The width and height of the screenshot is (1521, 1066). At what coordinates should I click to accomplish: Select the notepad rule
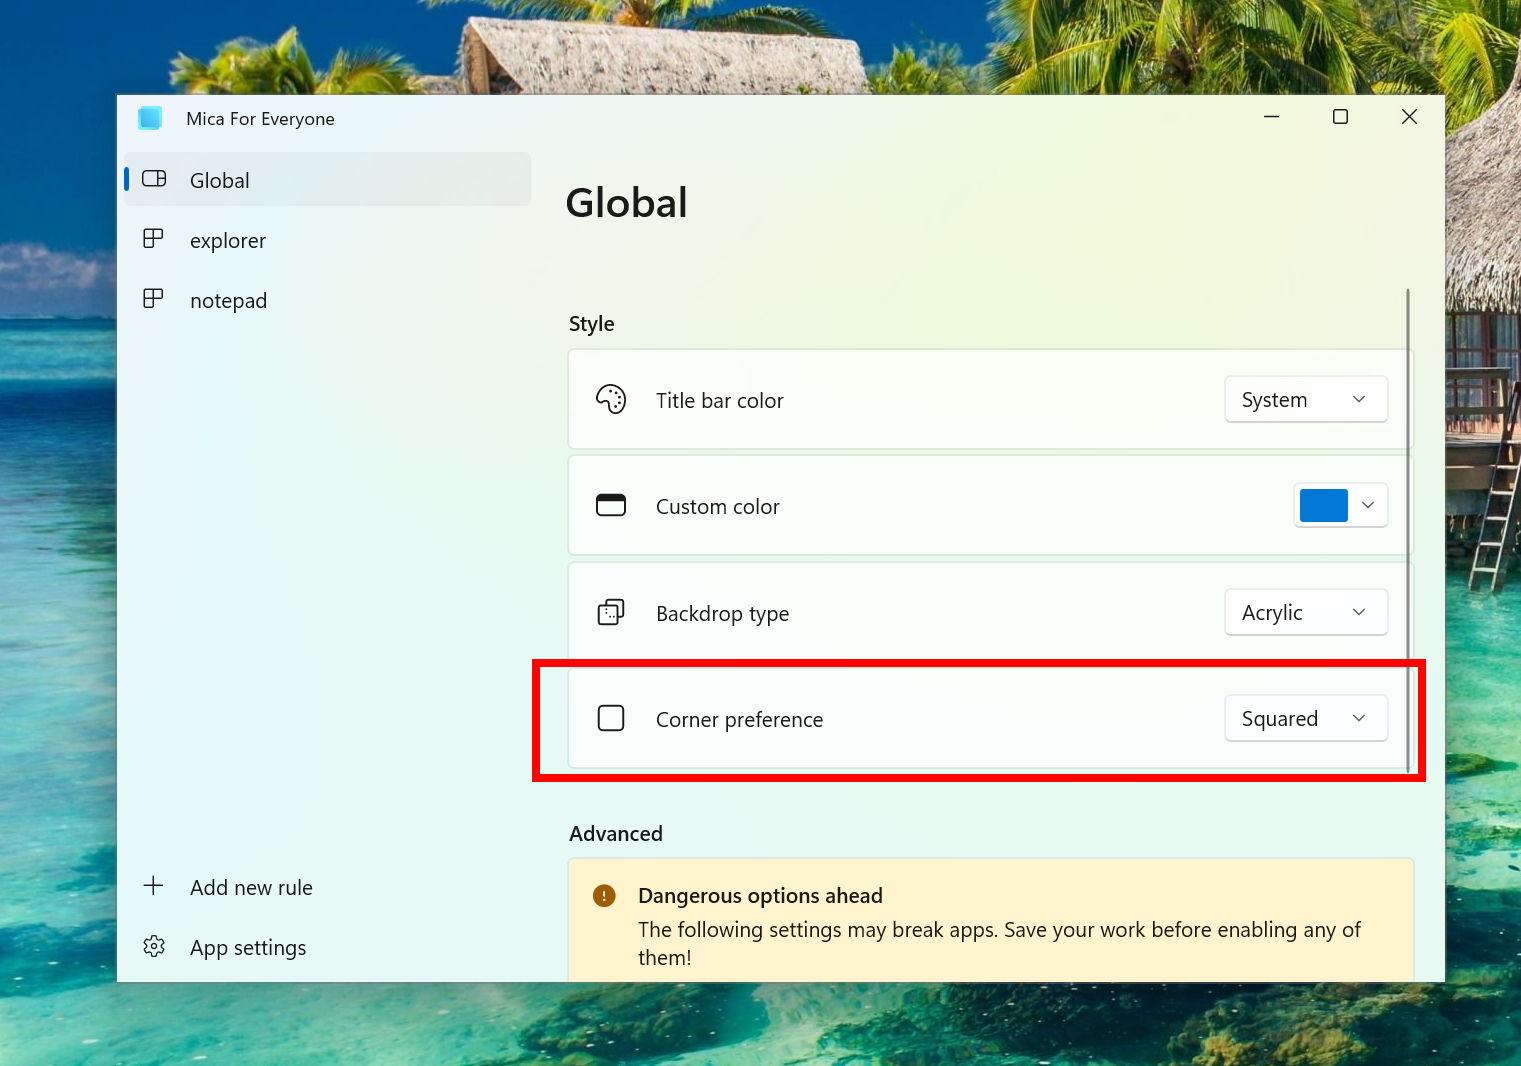click(x=328, y=300)
